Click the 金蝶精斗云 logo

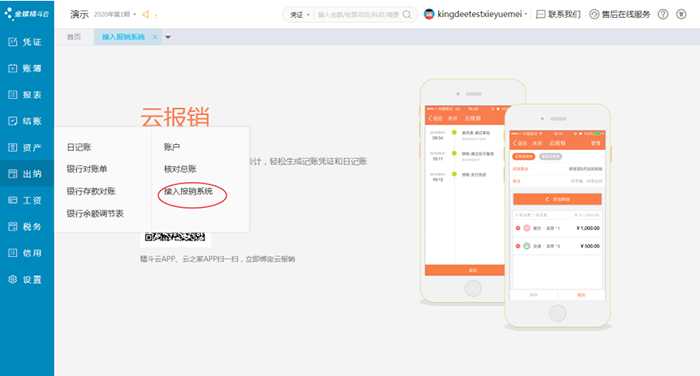point(27,14)
